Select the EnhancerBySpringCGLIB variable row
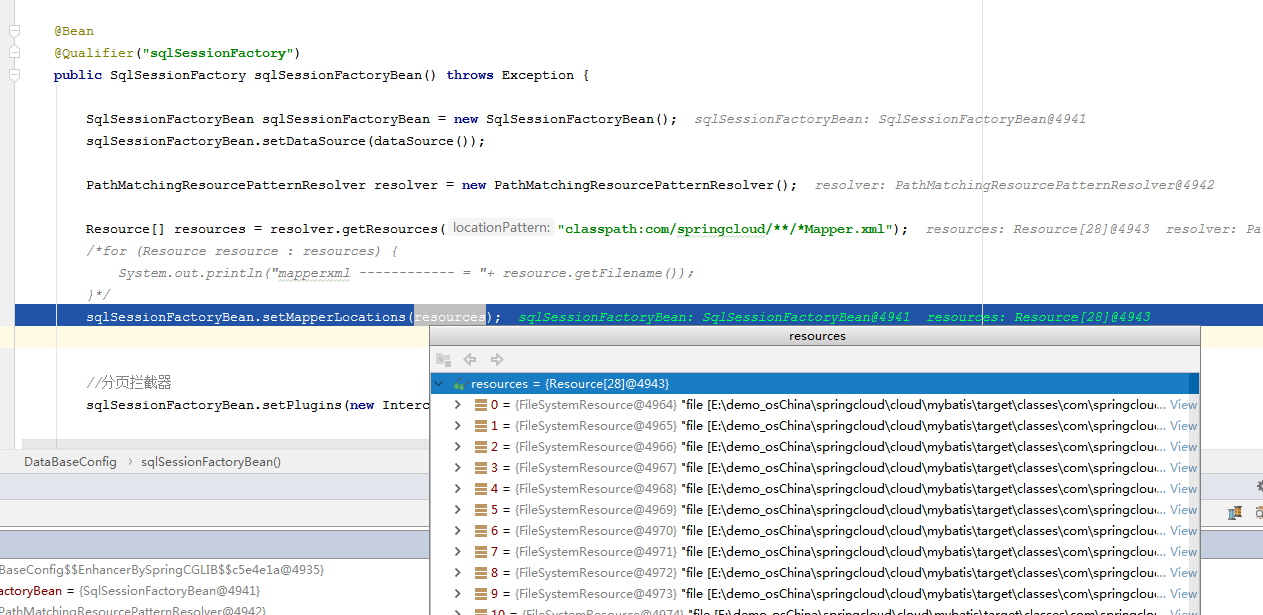Viewport: 1263px width, 615px height. [162, 569]
